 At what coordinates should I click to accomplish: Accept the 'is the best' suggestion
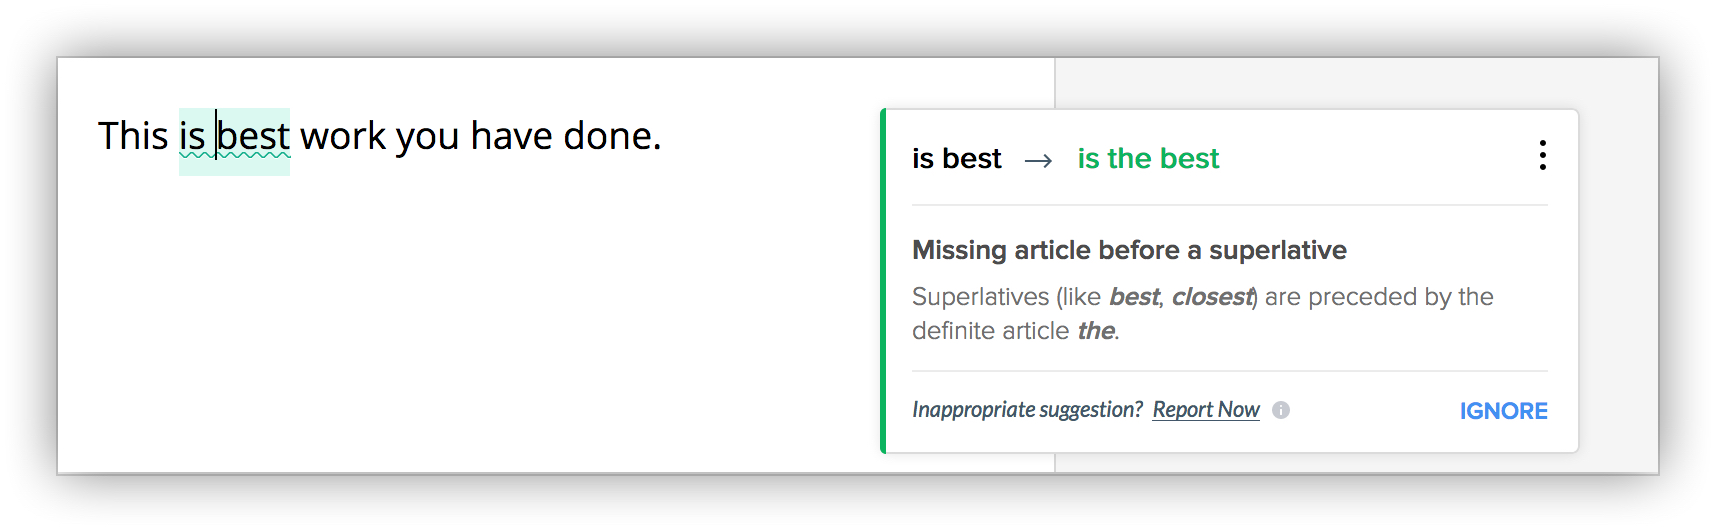coord(1147,159)
